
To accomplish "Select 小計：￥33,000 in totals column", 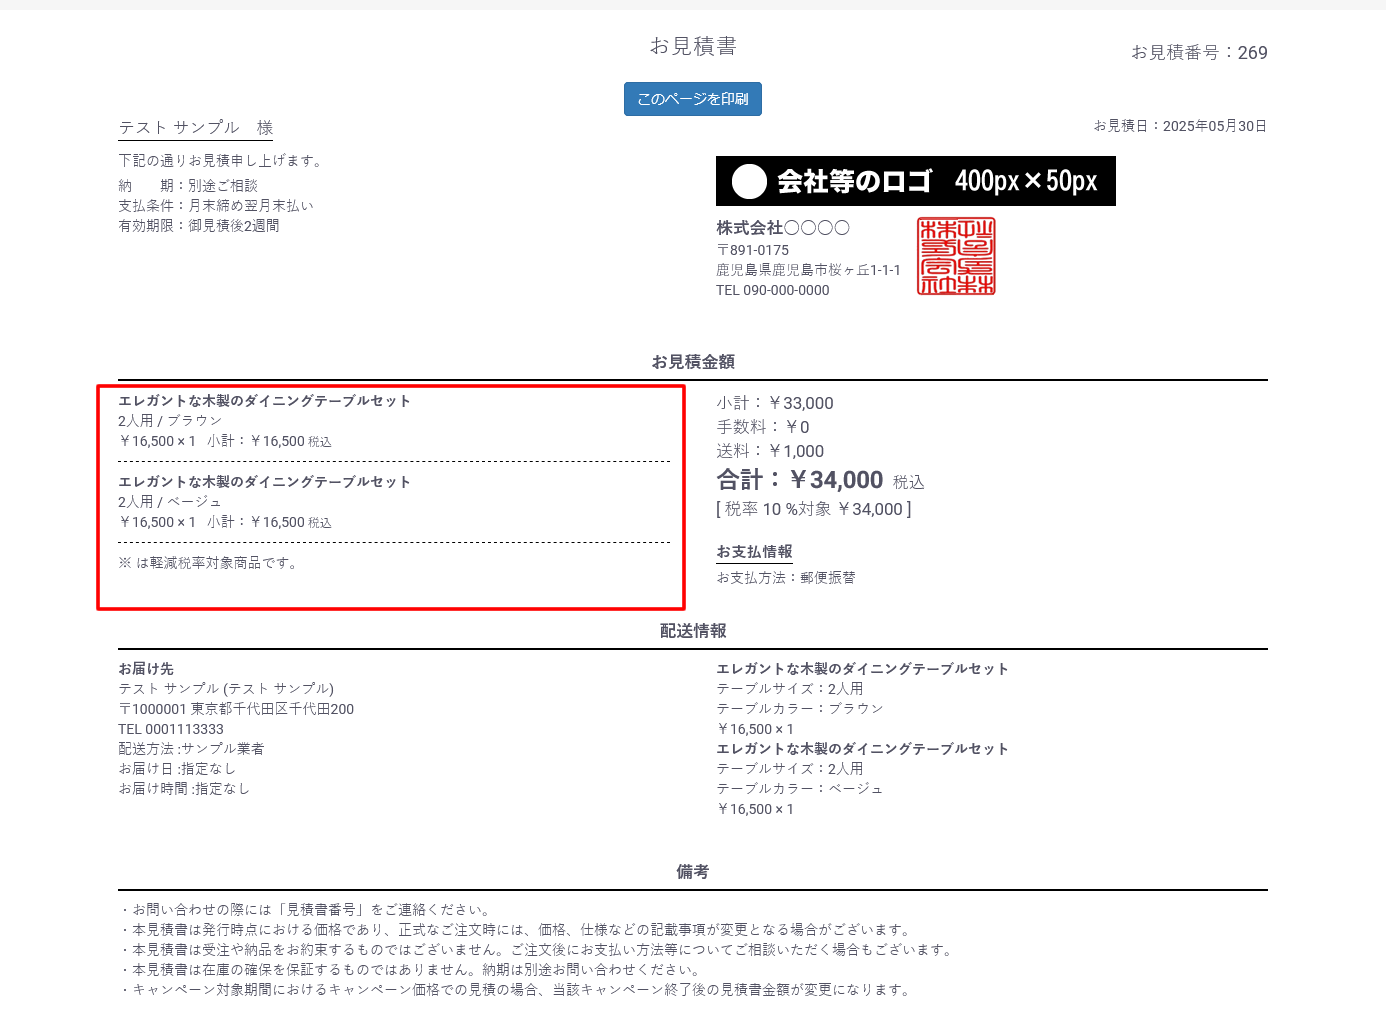I will 775,403.
